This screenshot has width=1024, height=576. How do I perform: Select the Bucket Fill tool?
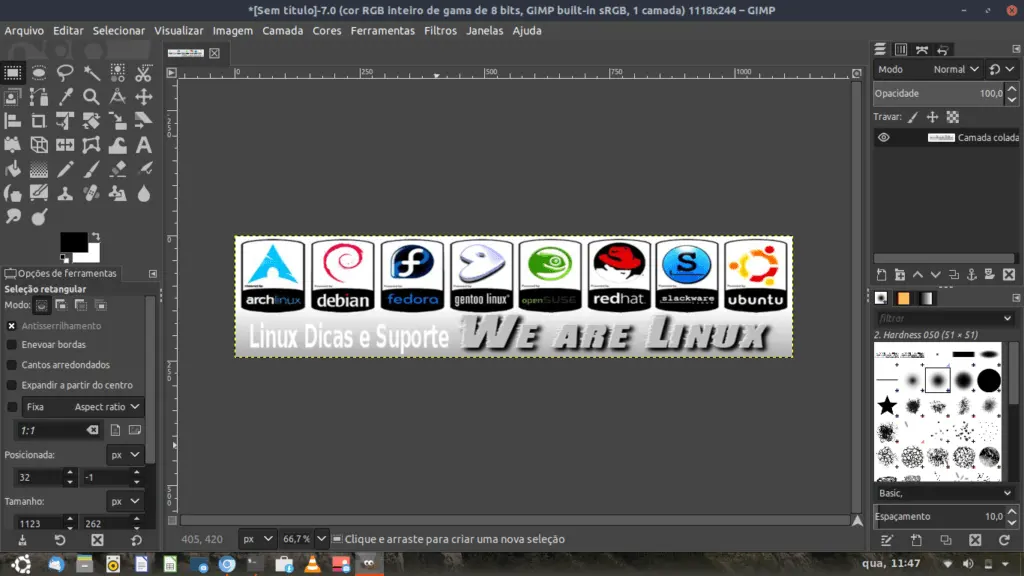tap(12, 169)
